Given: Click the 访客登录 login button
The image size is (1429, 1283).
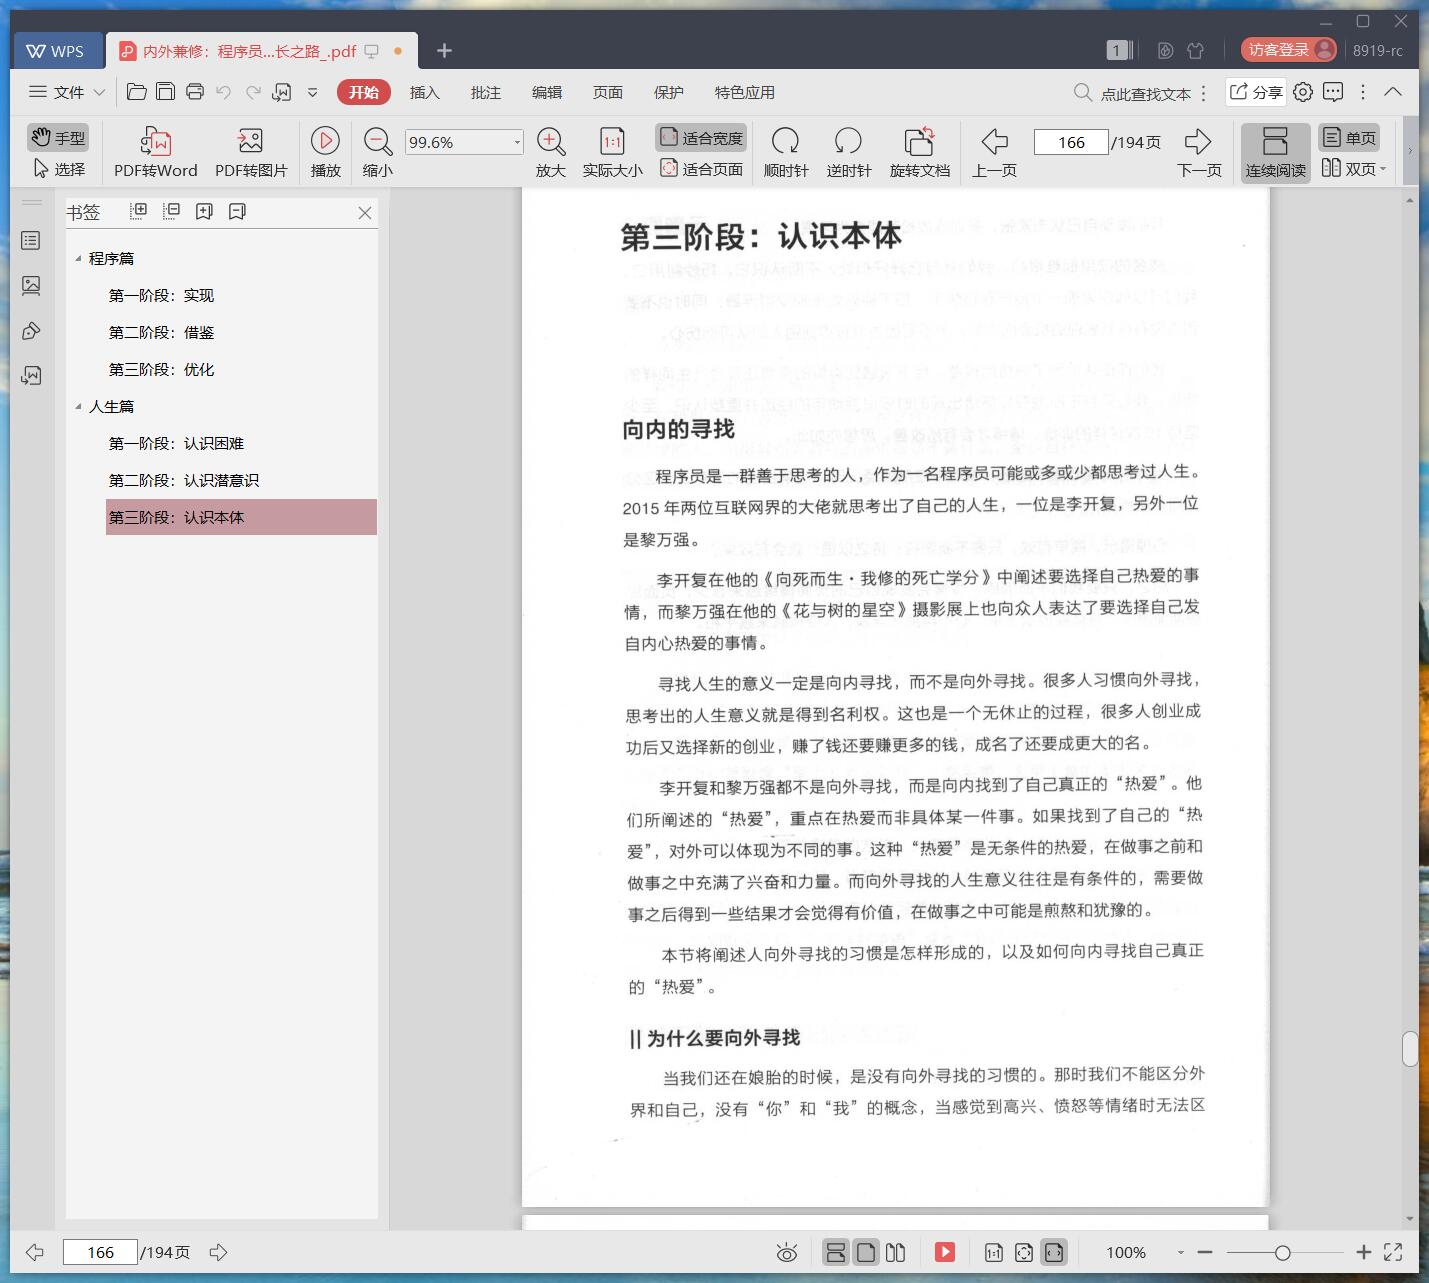Looking at the screenshot, I should (x=1289, y=49).
